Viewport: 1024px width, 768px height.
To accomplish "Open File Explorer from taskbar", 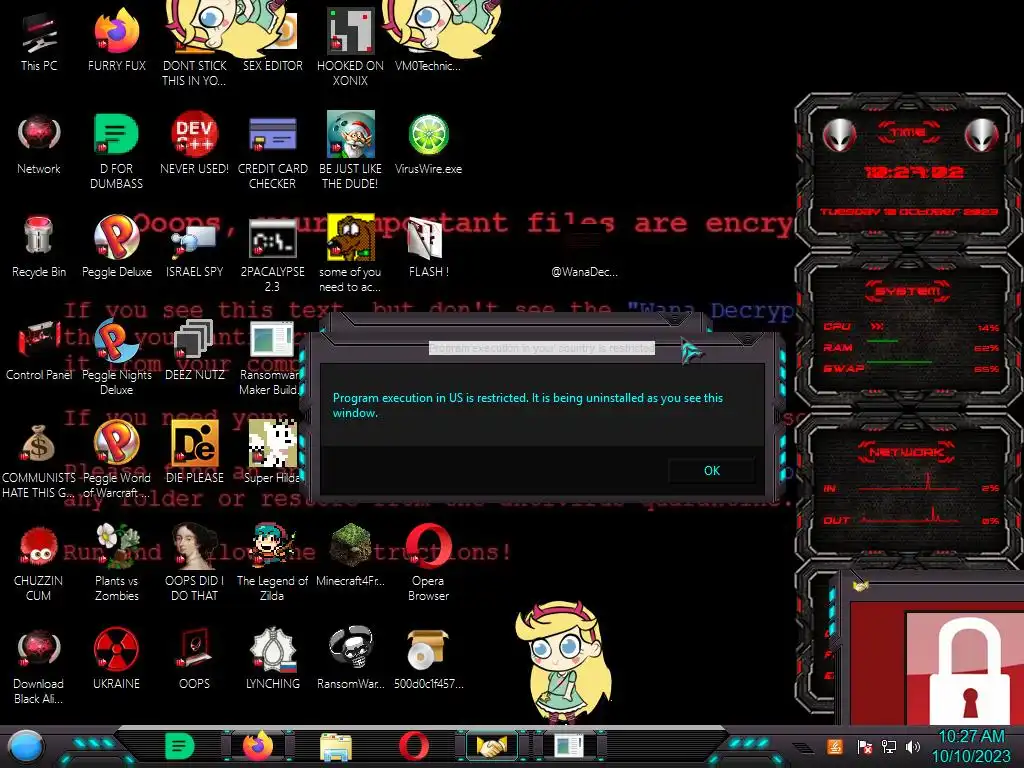I will (336, 746).
